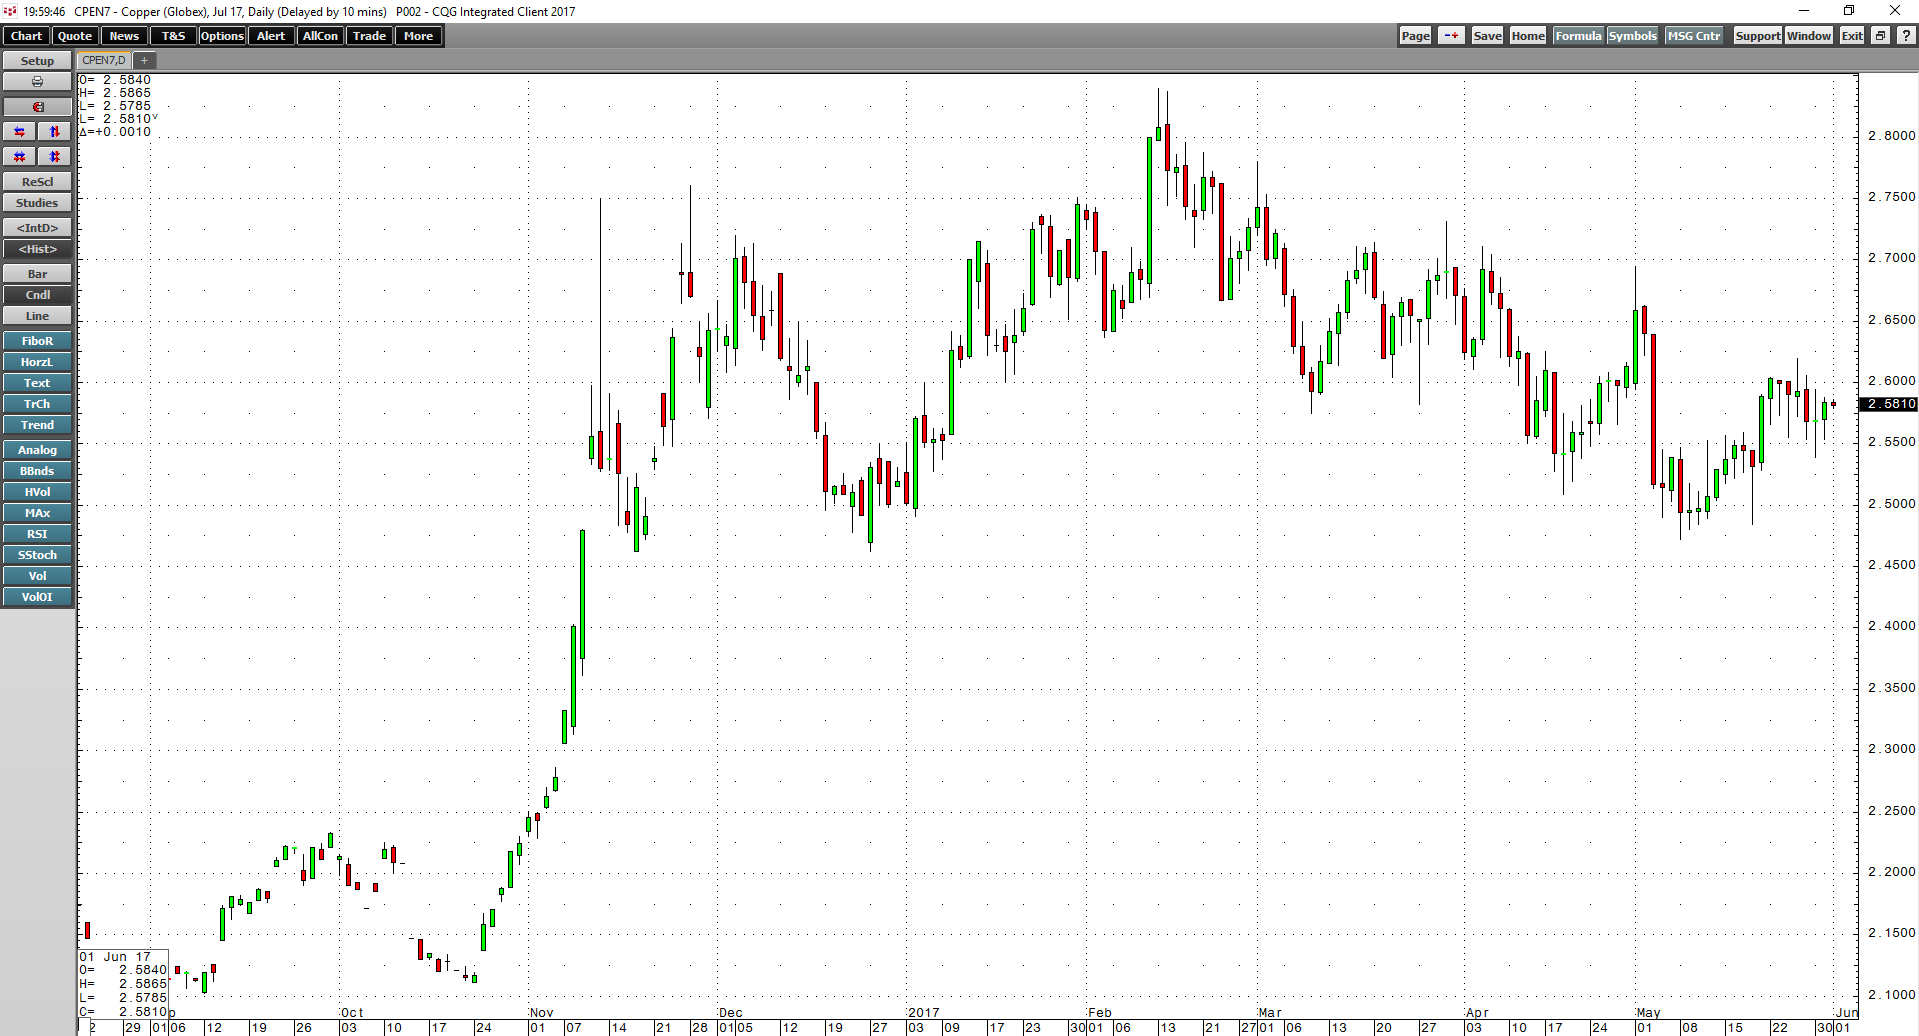Open the Support dropdown menu

pyautogui.click(x=1757, y=36)
